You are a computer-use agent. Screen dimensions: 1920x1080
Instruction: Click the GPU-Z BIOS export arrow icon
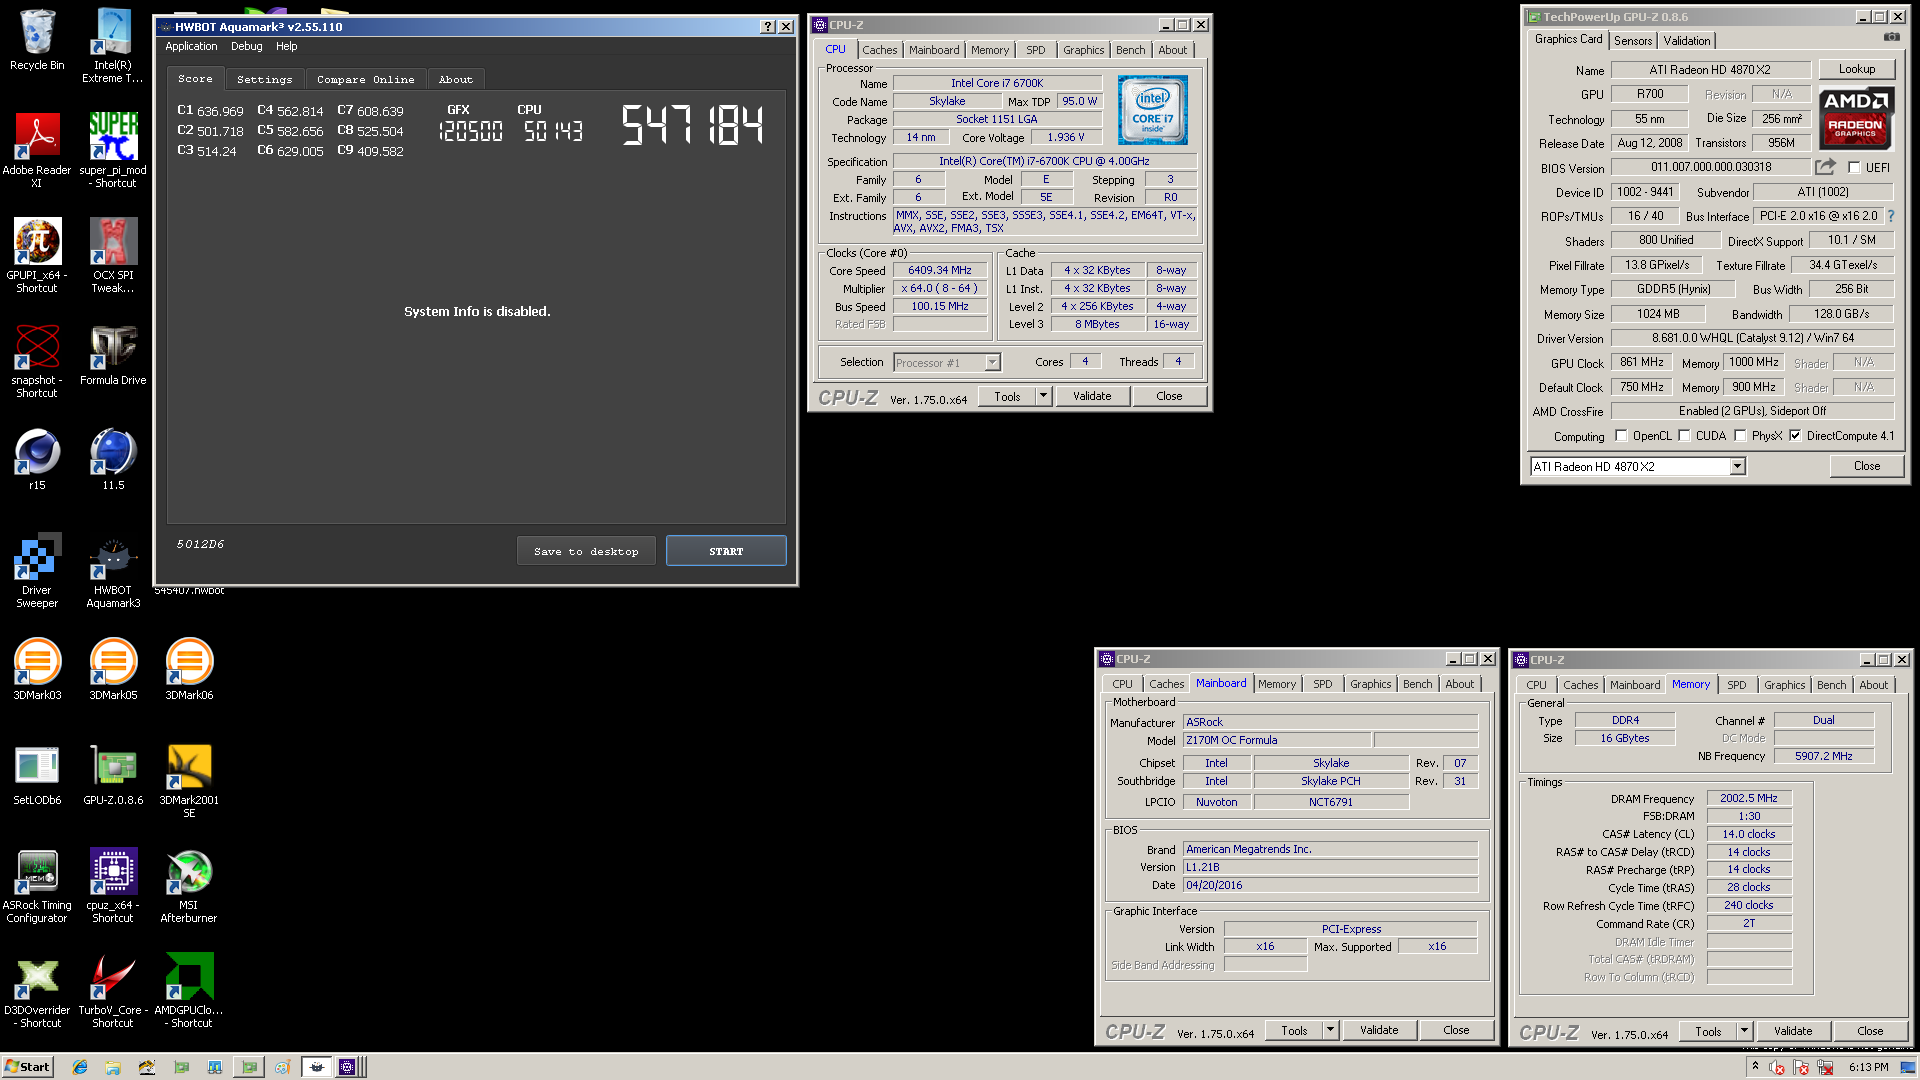[x=1825, y=167]
